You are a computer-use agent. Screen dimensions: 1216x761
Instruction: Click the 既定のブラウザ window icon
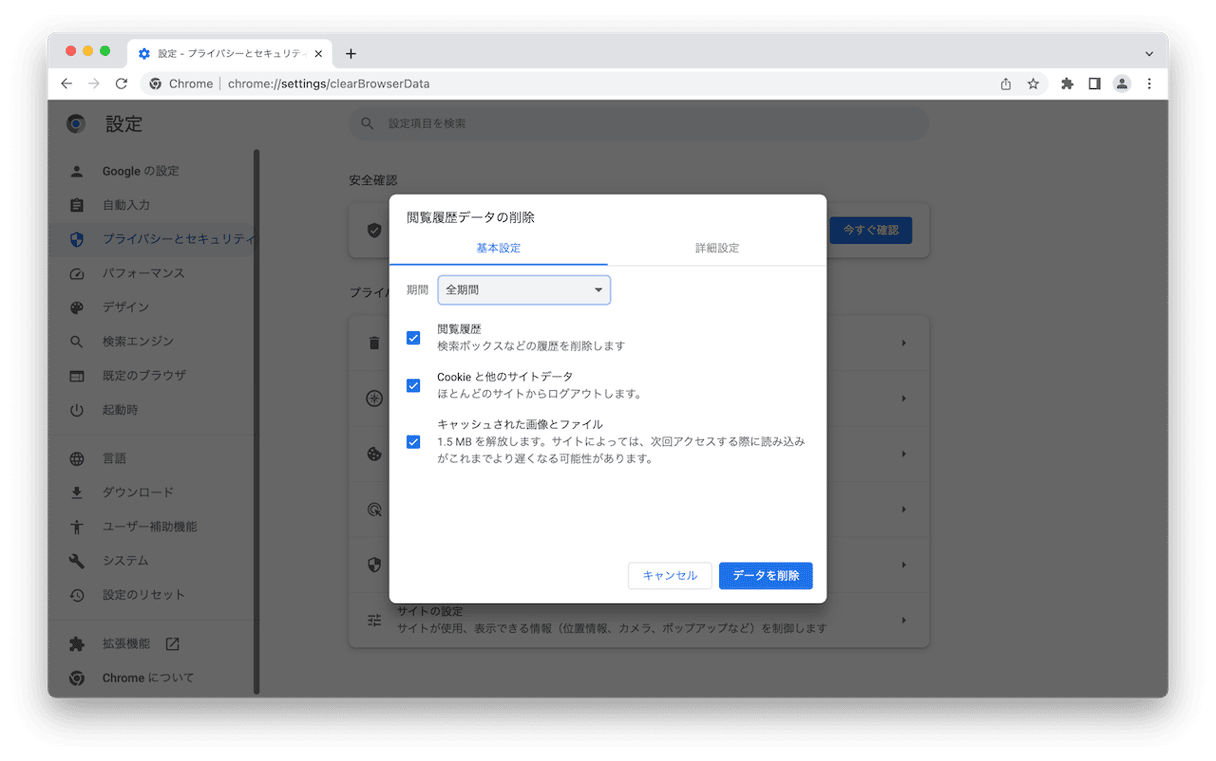pyautogui.click(x=77, y=376)
